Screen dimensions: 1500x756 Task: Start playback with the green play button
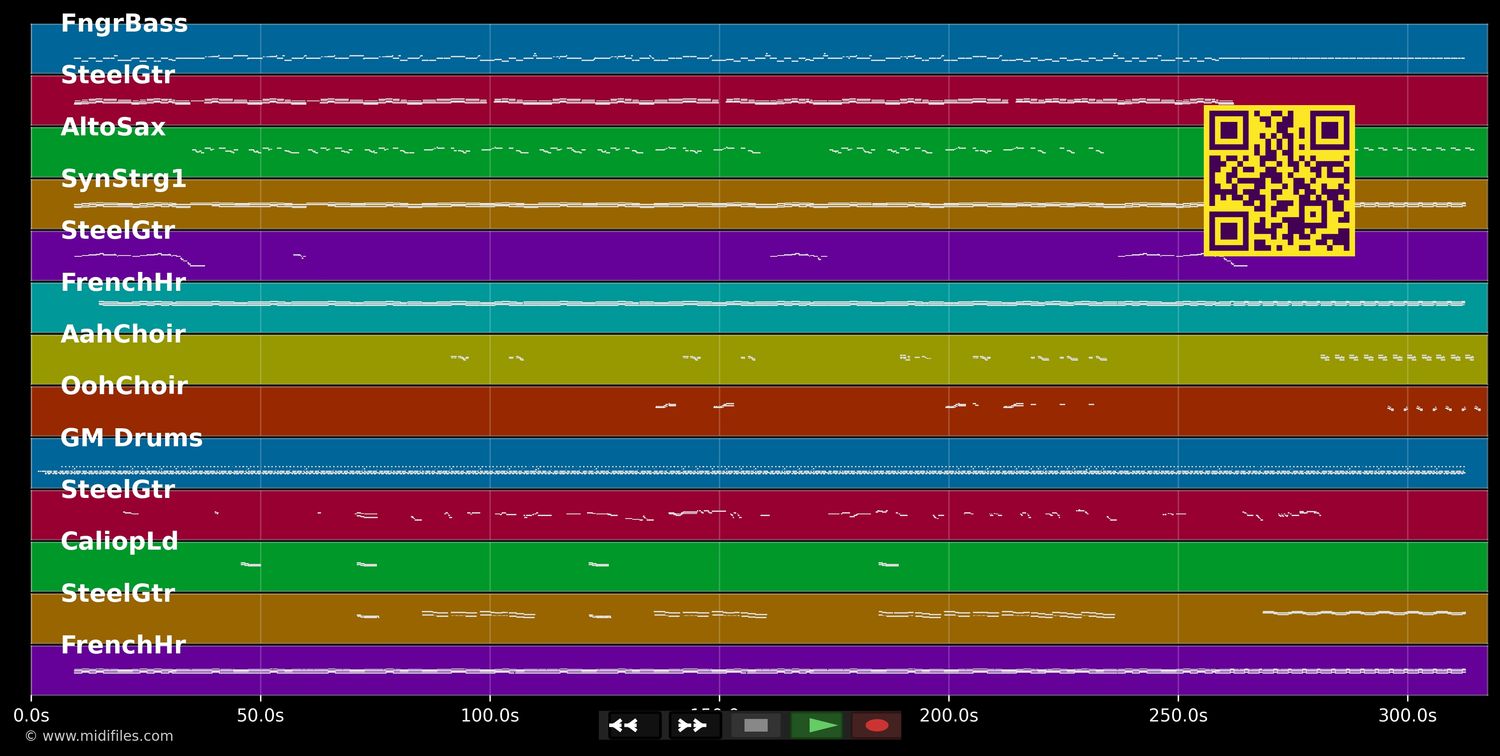point(823,725)
